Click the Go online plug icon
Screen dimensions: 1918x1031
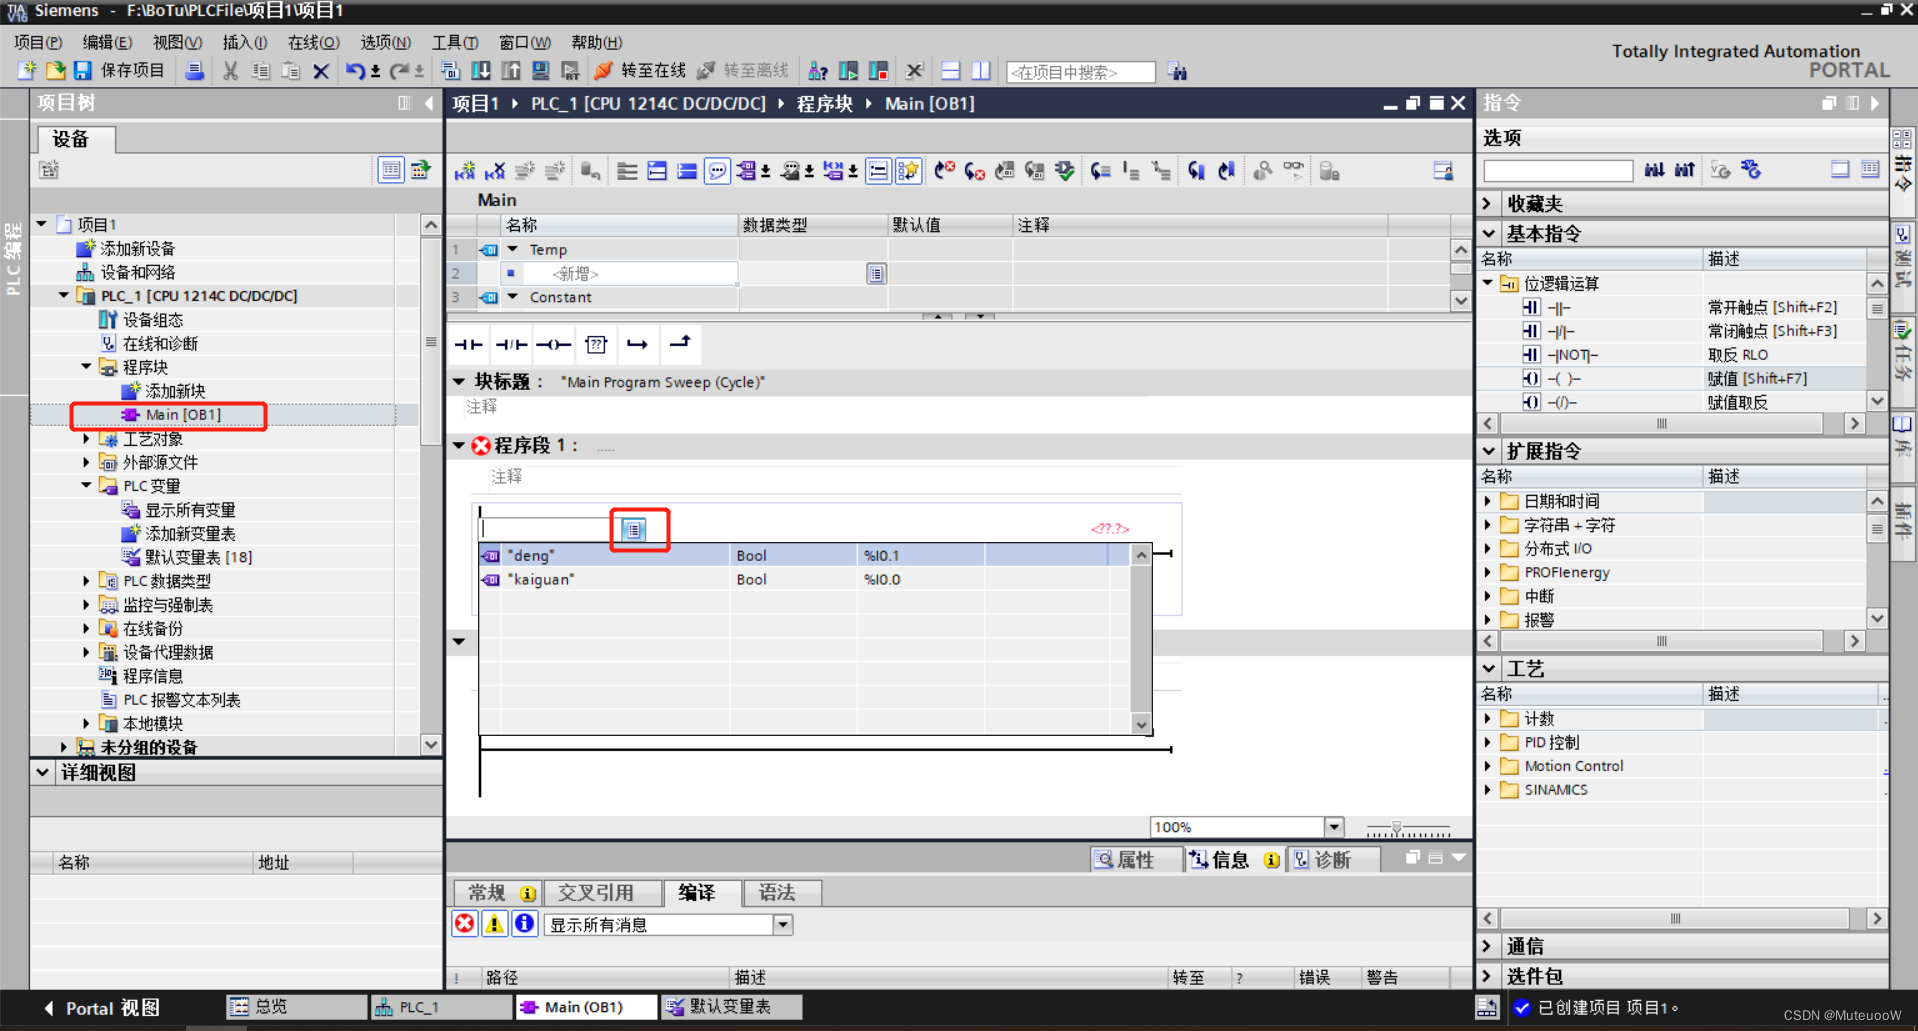[x=603, y=71]
